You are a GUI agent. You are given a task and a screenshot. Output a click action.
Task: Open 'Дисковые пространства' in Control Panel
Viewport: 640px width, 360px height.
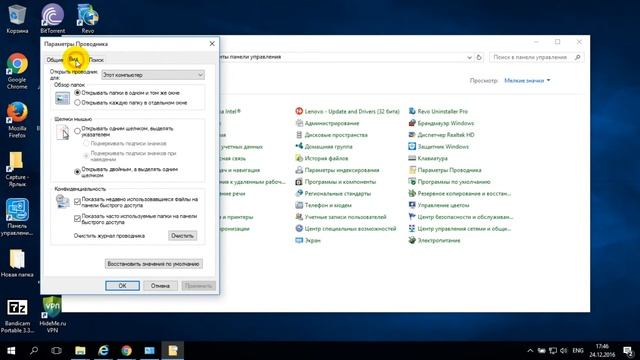click(x=331, y=135)
